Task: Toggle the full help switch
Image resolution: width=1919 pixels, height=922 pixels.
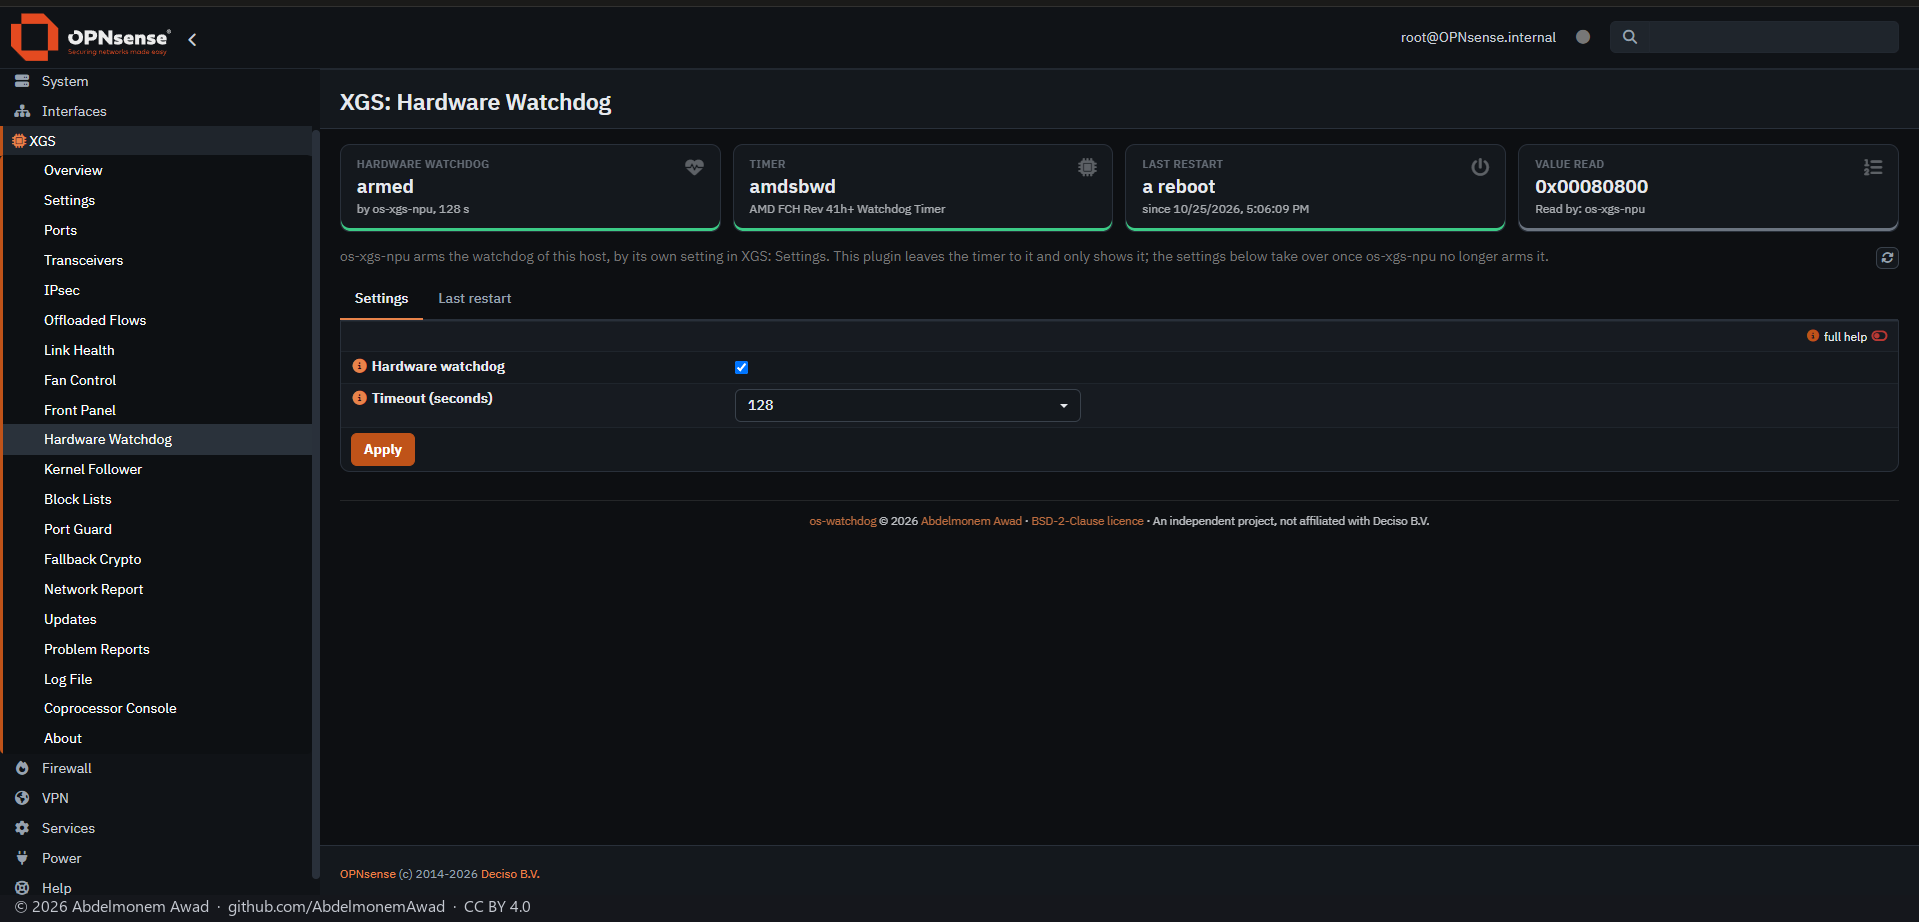Action: point(1880,336)
